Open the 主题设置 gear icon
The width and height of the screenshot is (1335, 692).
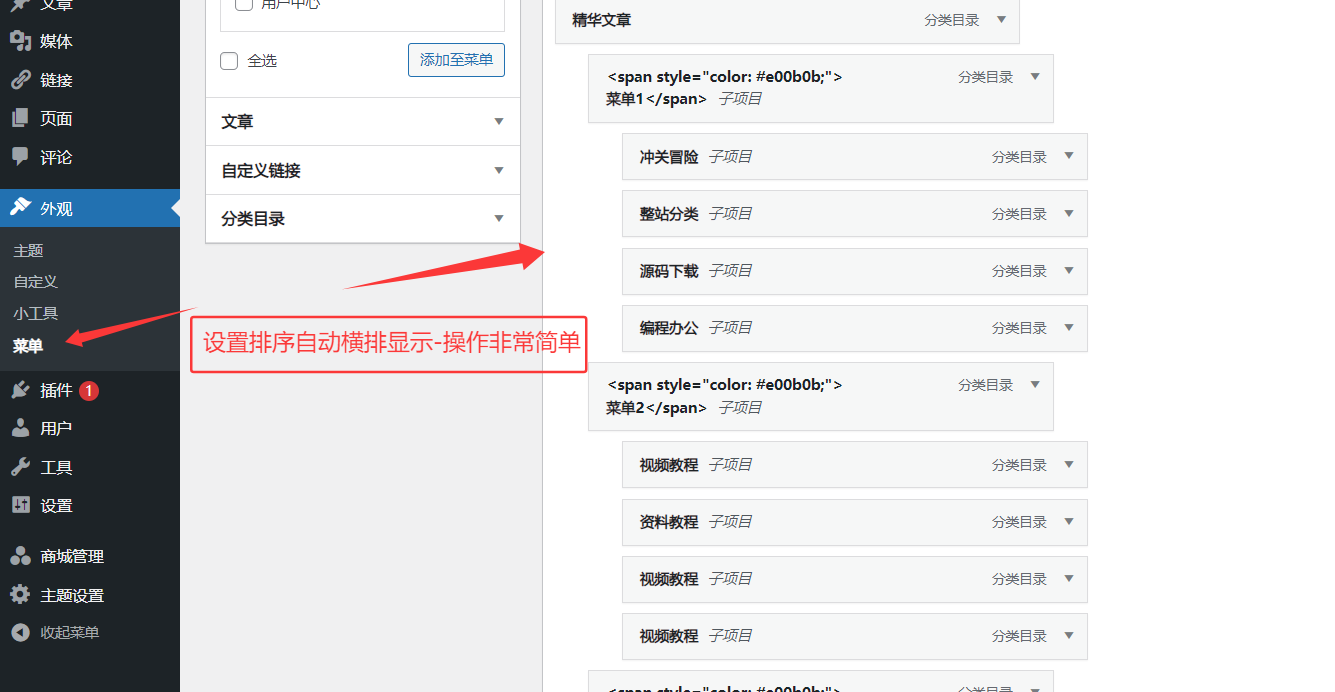click(20, 595)
